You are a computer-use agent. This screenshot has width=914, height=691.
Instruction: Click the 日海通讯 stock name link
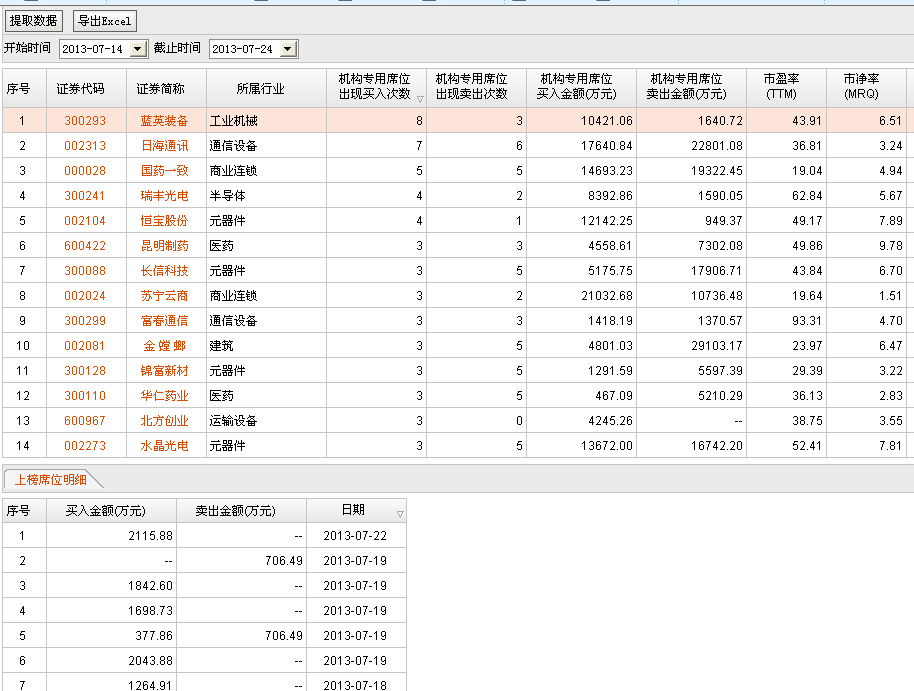tap(164, 146)
